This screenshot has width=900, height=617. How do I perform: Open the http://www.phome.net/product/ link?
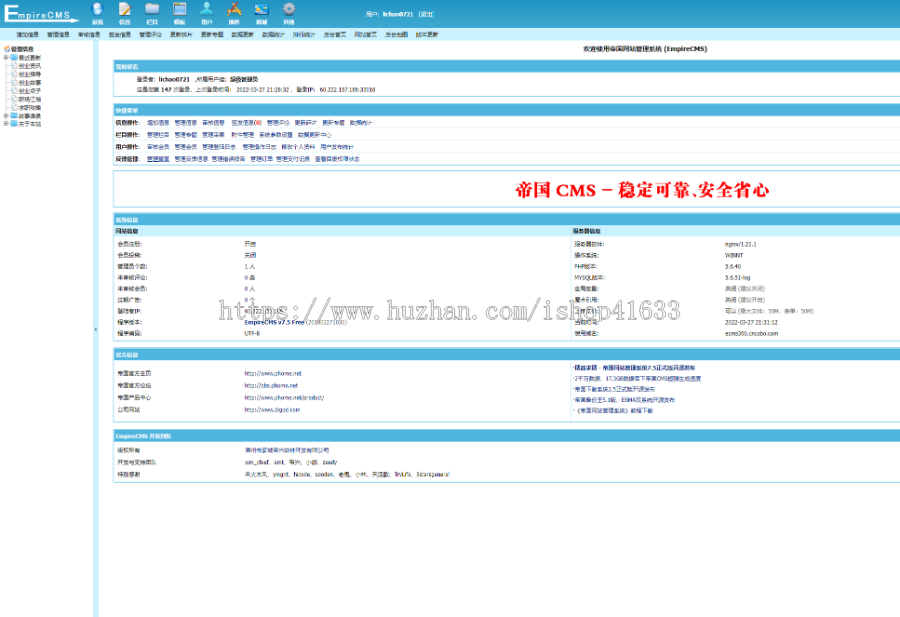pos(284,398)
